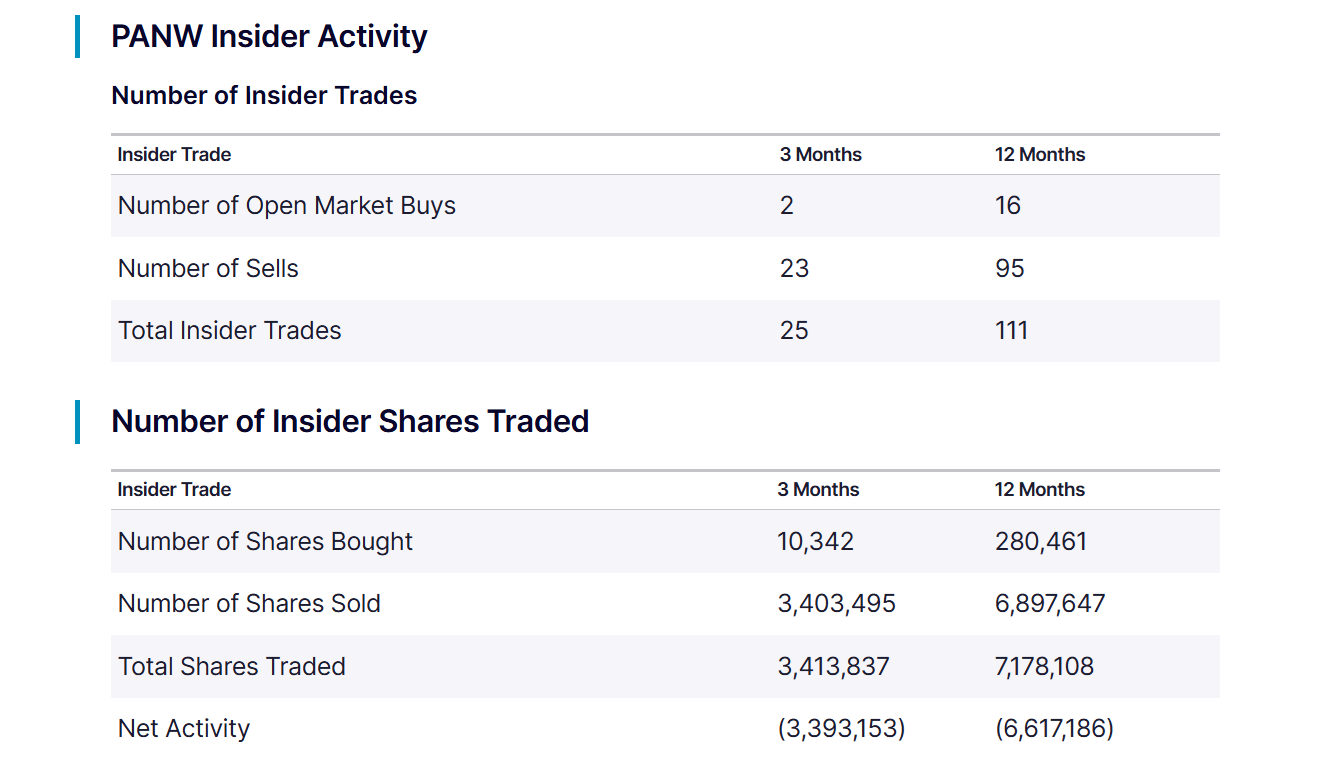
Task: Select the 12-month sells value 95
Action: [x=1010, y=269]
